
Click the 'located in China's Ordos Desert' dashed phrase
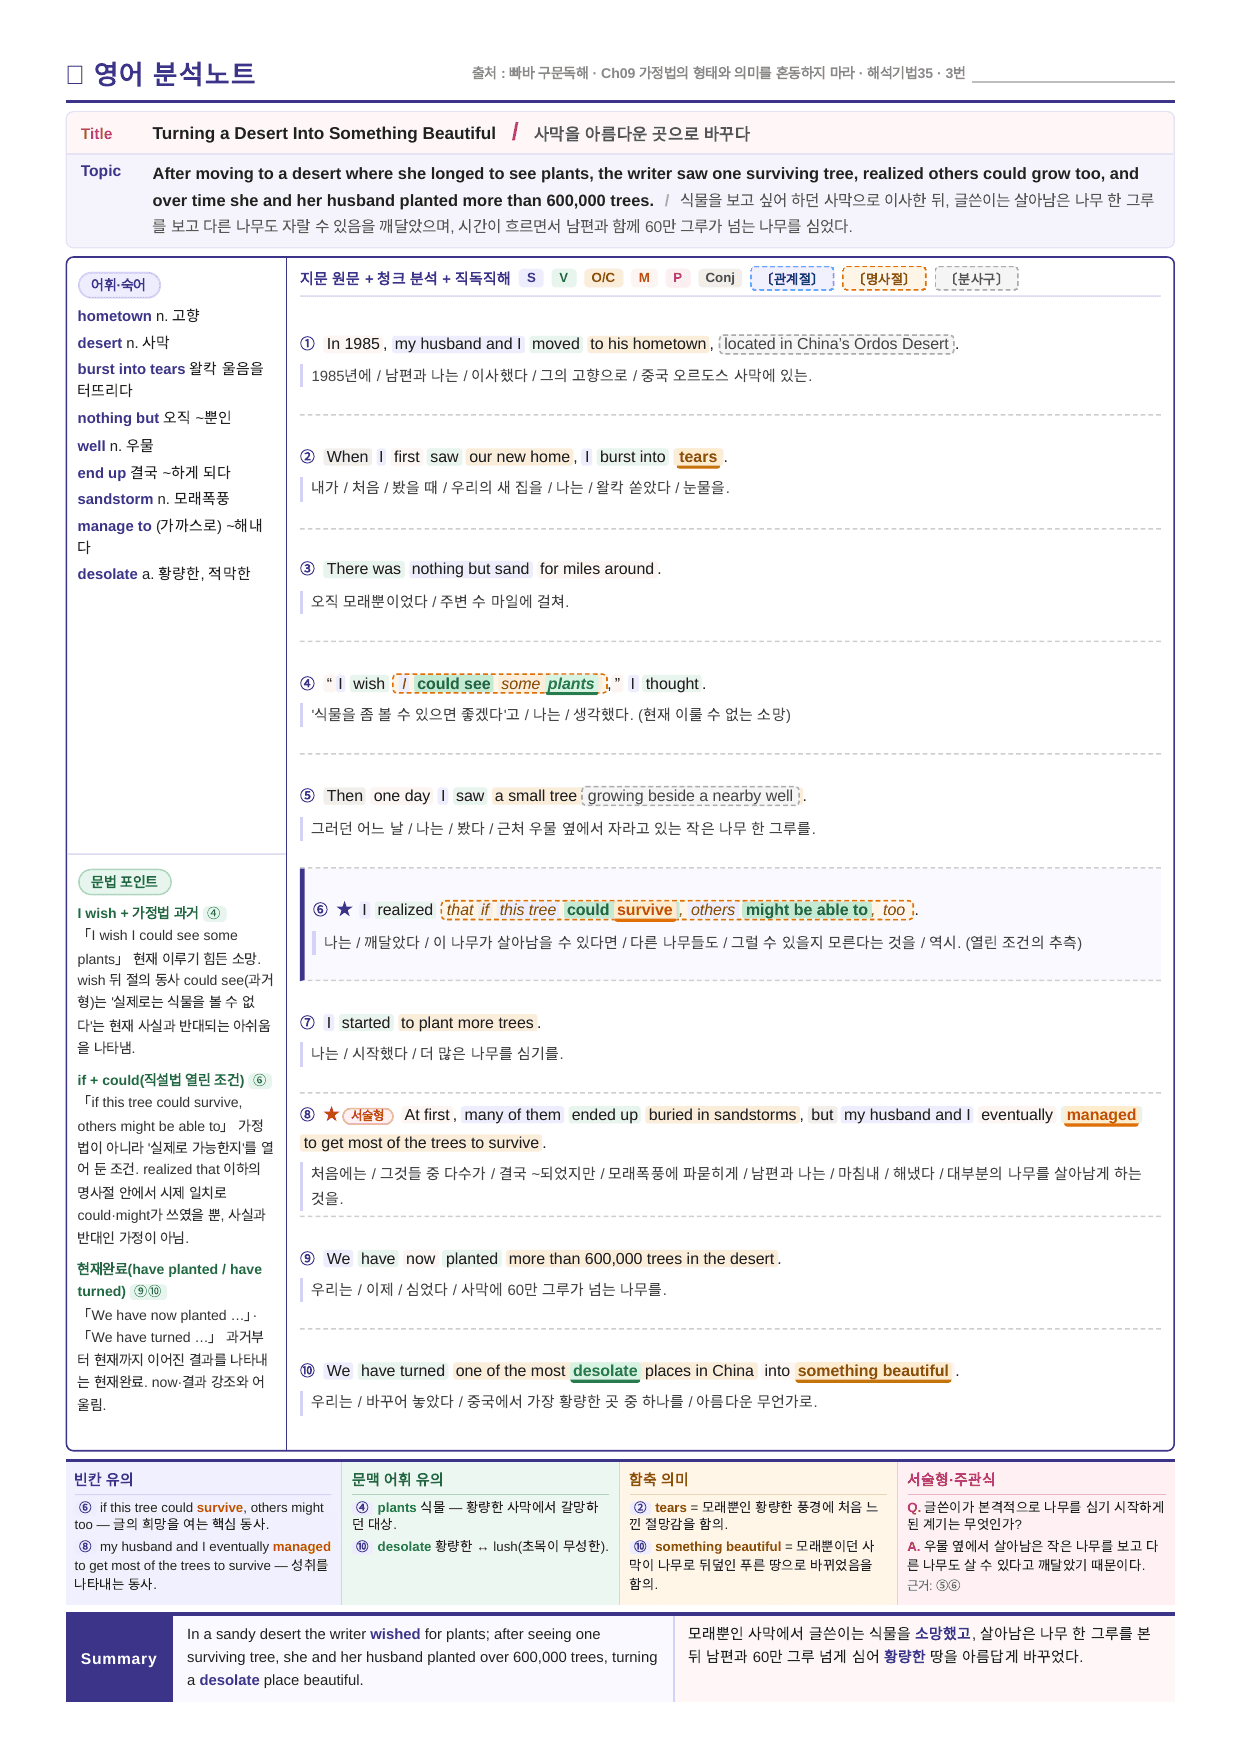[836, 344]
